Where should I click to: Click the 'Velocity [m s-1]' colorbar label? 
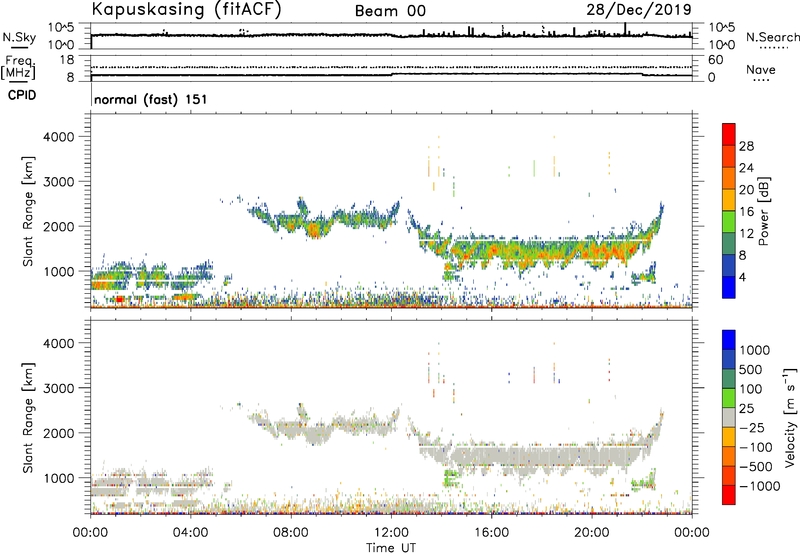(x=790, y=417)
